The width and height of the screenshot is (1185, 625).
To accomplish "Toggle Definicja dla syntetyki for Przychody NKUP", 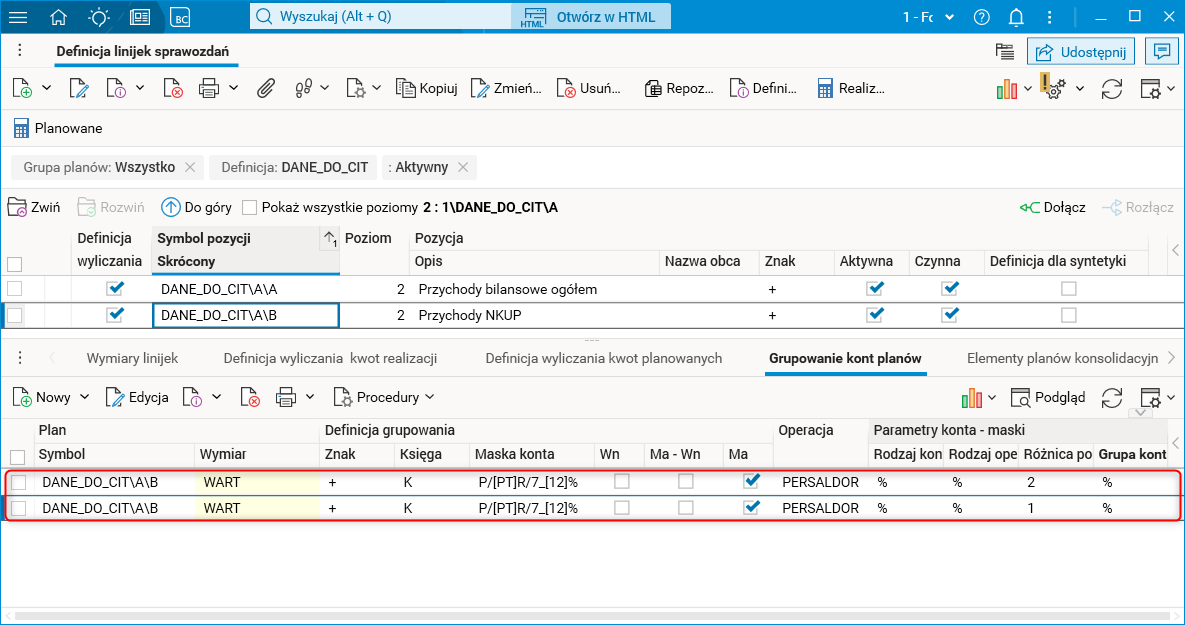I will tap(1068, 315).
